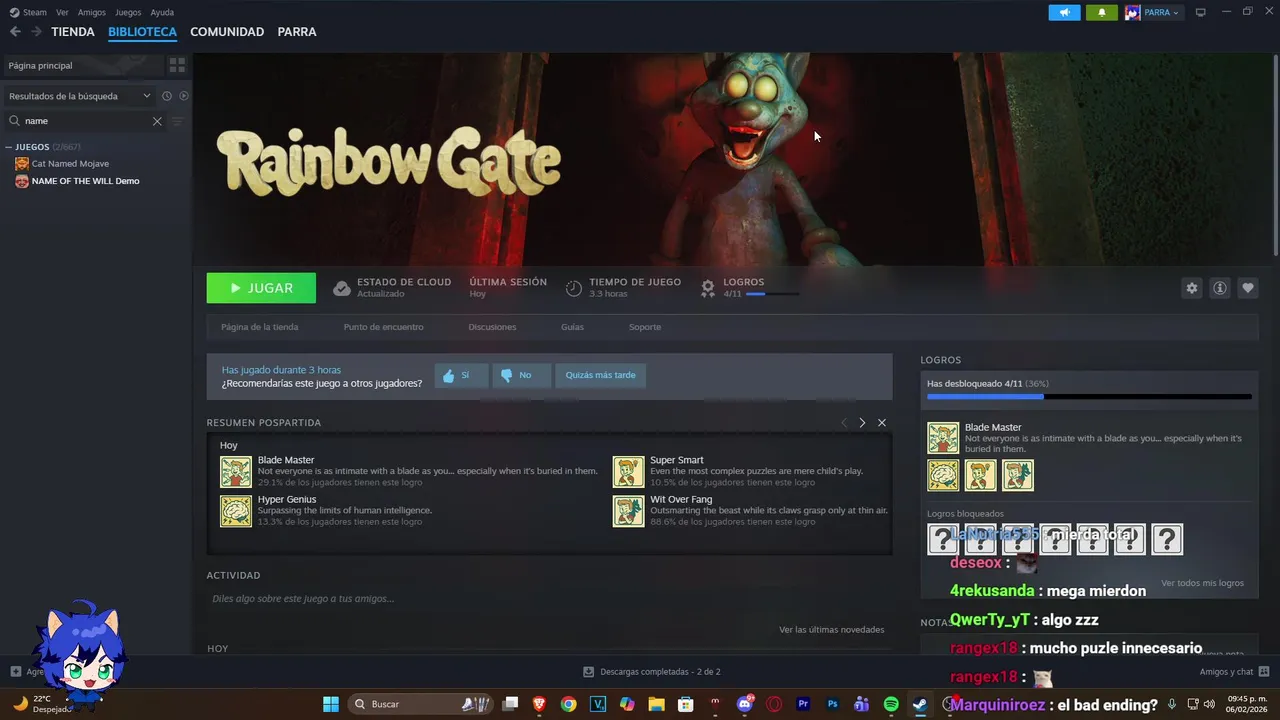The image size is (1280, 720).
Task: Open the Ver menu
Action: (62, 13)
